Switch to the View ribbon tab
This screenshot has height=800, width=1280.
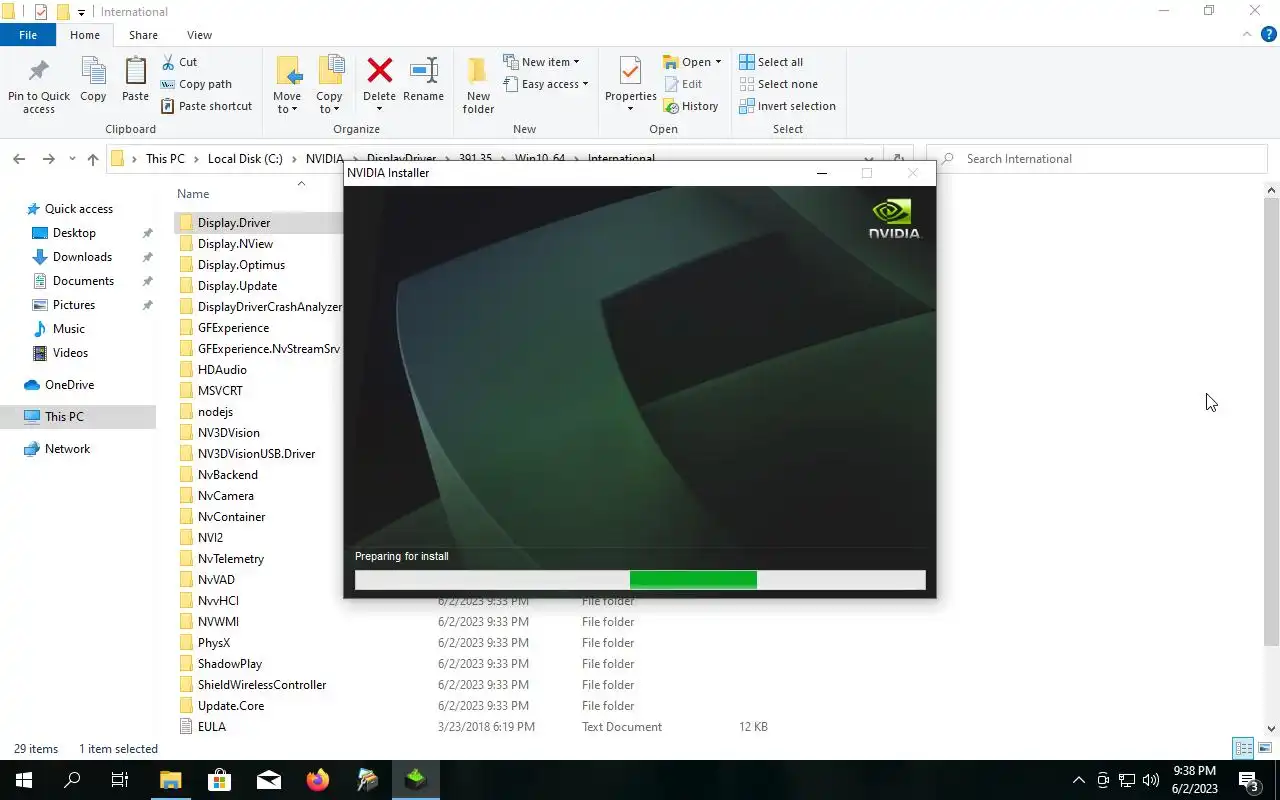click(199, 35)
